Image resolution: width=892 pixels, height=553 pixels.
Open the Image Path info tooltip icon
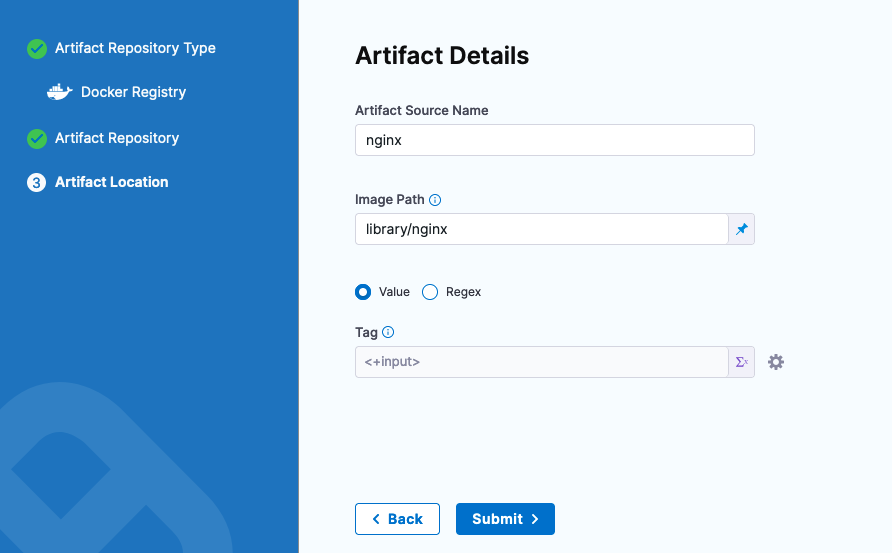(x=435, y=200)
